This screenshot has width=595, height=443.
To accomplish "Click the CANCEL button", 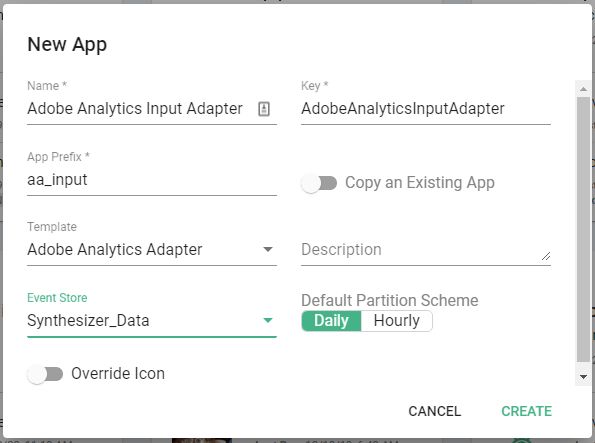I will pos(434,411).
